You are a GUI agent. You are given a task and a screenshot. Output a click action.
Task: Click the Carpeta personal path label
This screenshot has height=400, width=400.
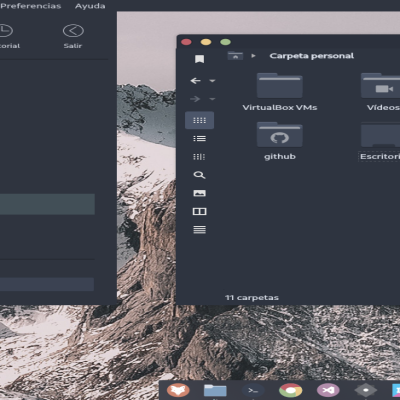point(312,56)
